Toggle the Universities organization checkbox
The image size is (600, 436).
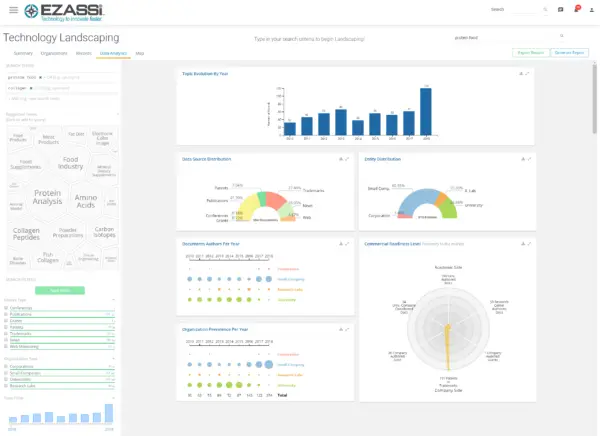click(x=6, y=379)
